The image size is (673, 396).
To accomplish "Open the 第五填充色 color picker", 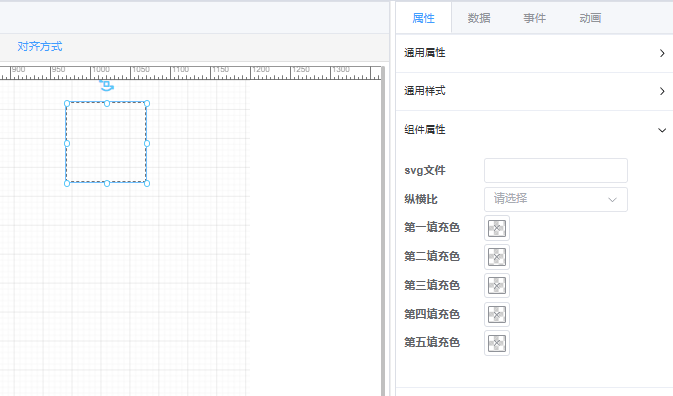I will [x=497, y=343].
